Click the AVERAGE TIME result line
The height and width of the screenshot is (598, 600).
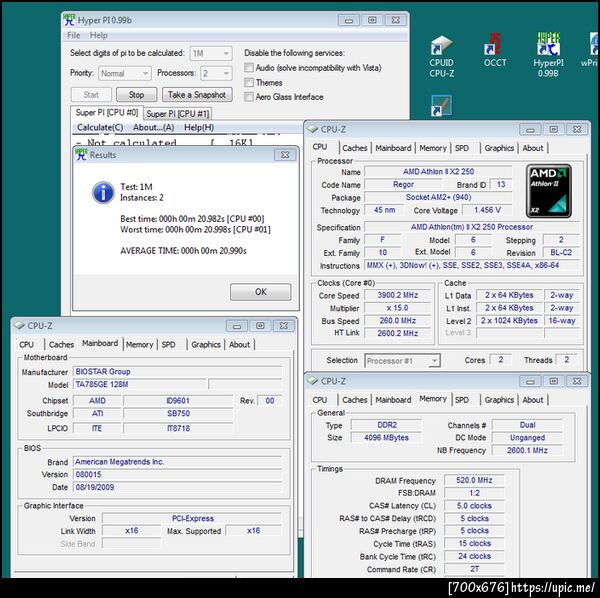point(183,251)
